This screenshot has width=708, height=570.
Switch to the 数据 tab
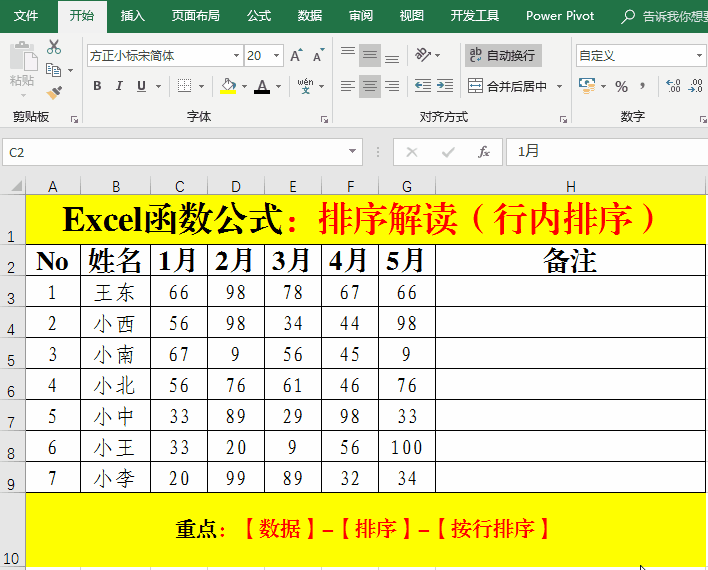coord(310,16)
